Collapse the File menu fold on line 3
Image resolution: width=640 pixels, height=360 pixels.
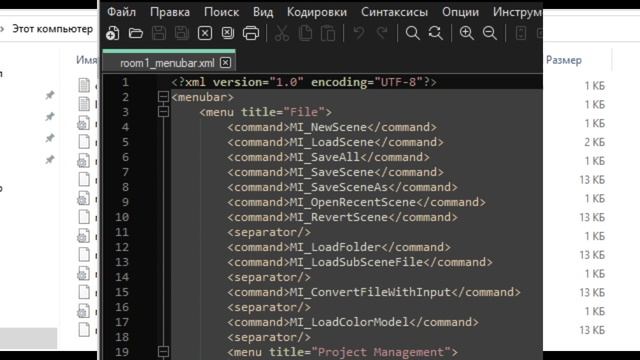pos(163,111)
